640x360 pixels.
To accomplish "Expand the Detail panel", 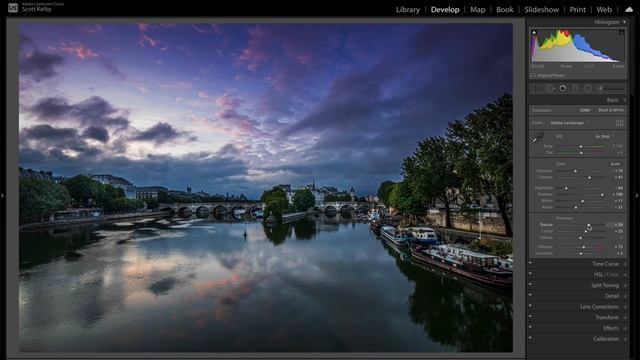I will point(612,296).
